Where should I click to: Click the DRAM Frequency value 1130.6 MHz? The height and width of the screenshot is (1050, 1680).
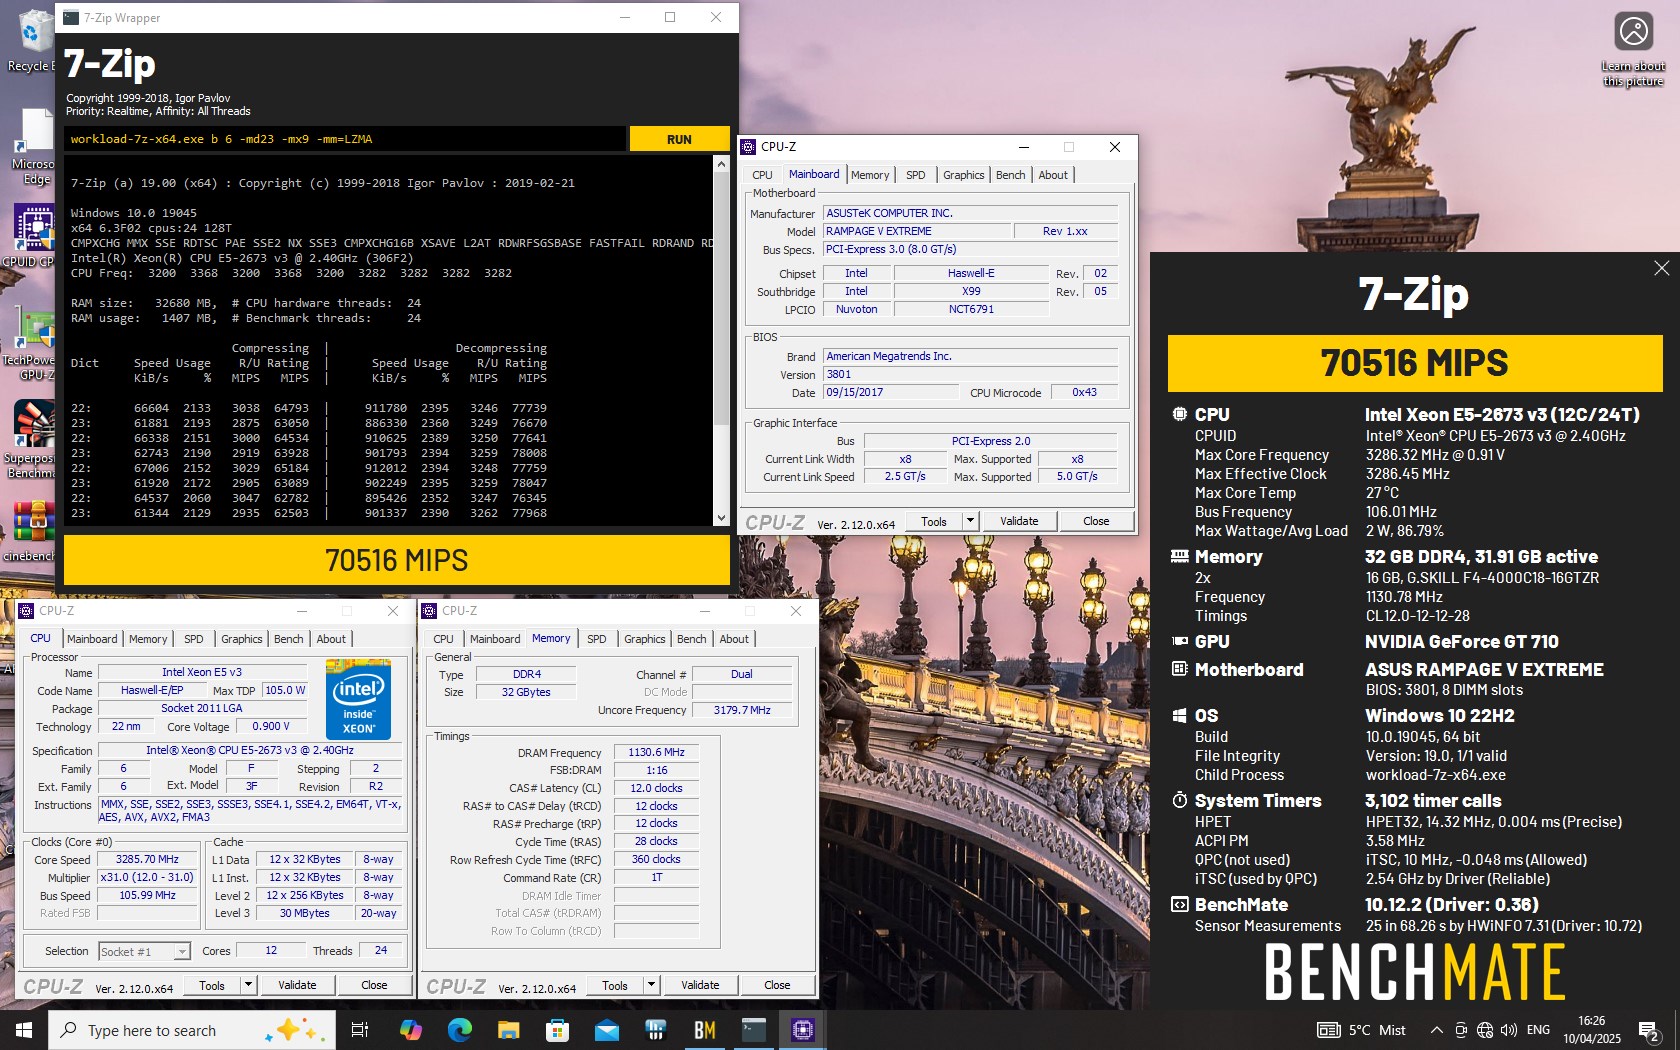(656, 752)
